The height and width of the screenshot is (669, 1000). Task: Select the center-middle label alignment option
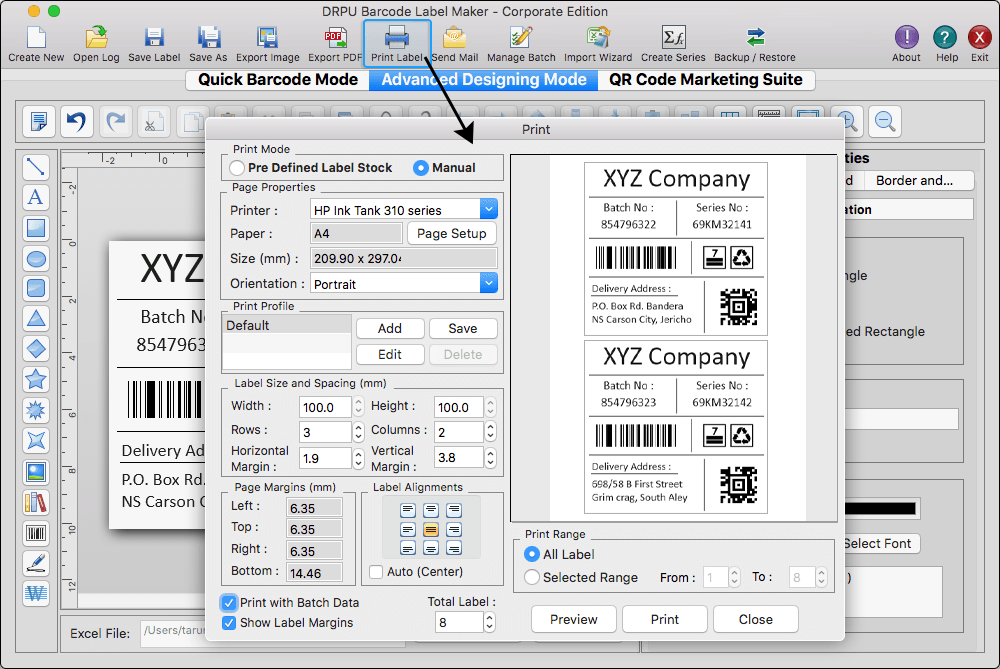[431, 529]
